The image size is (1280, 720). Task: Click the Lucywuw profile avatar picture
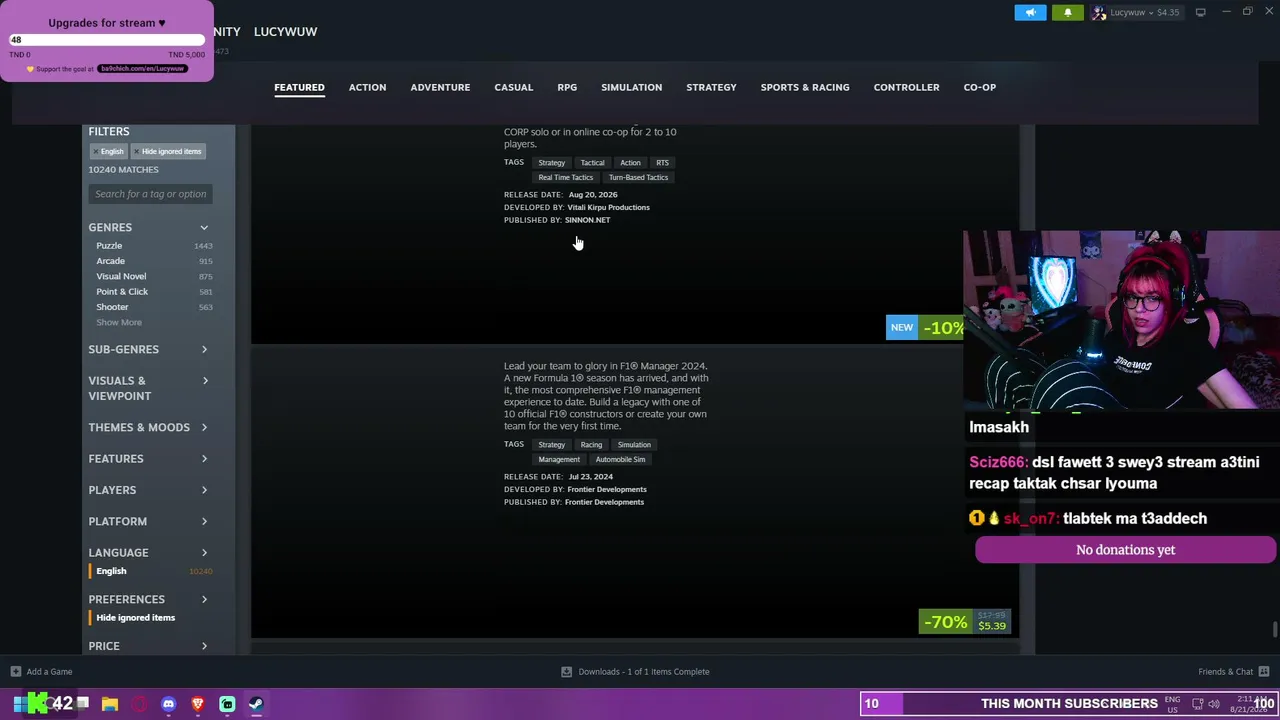click(1099, 12)
